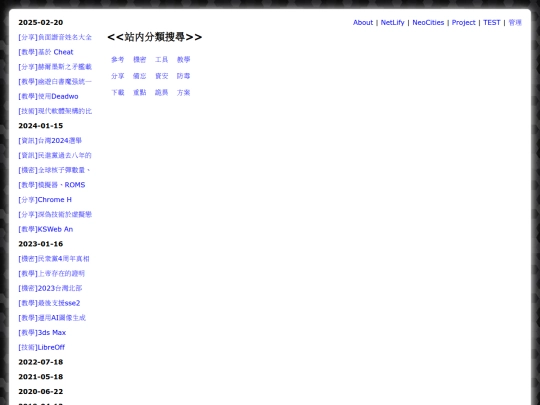Open the [分享]赫爾墨斯之矛 article link
This screenshot has height=405, width=540.
[55, 67]
